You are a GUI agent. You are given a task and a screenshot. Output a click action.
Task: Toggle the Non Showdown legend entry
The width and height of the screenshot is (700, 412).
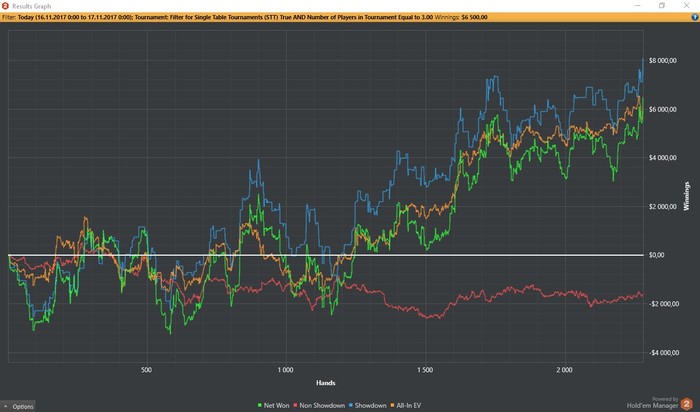click(x=319, y=405)
